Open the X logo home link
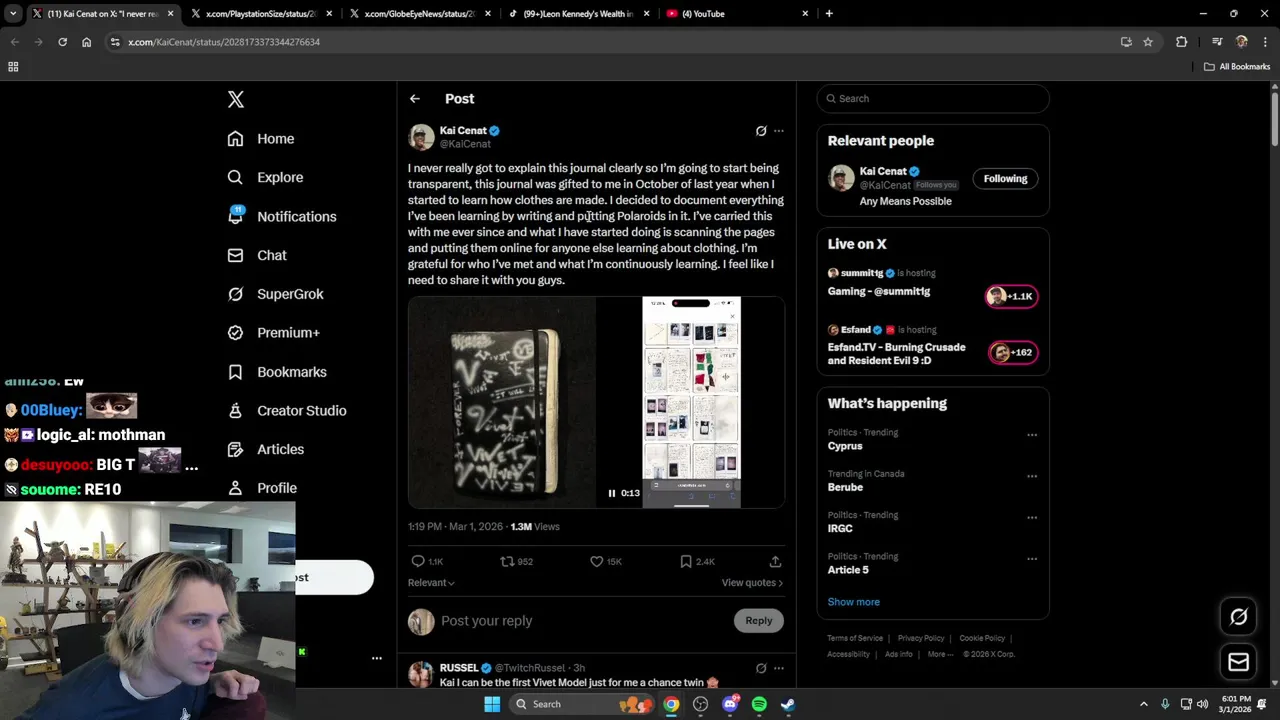Image resolution: width=1280 pixels, height=720 pixels. (x=236, y=99)
